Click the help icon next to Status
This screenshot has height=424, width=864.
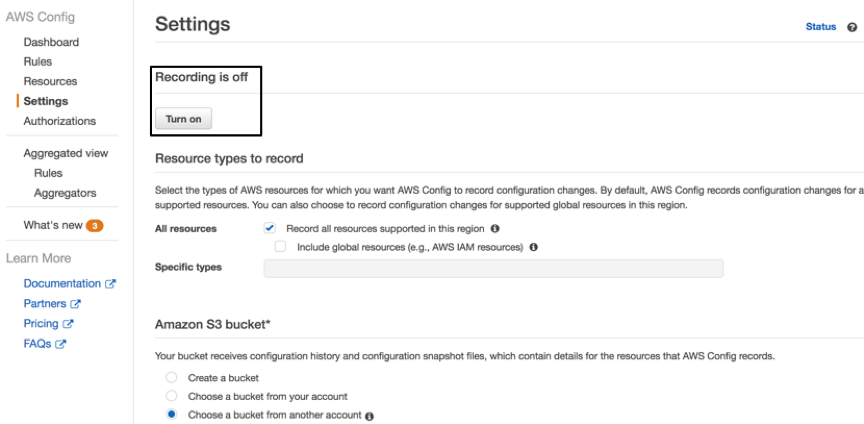[851, 27]
